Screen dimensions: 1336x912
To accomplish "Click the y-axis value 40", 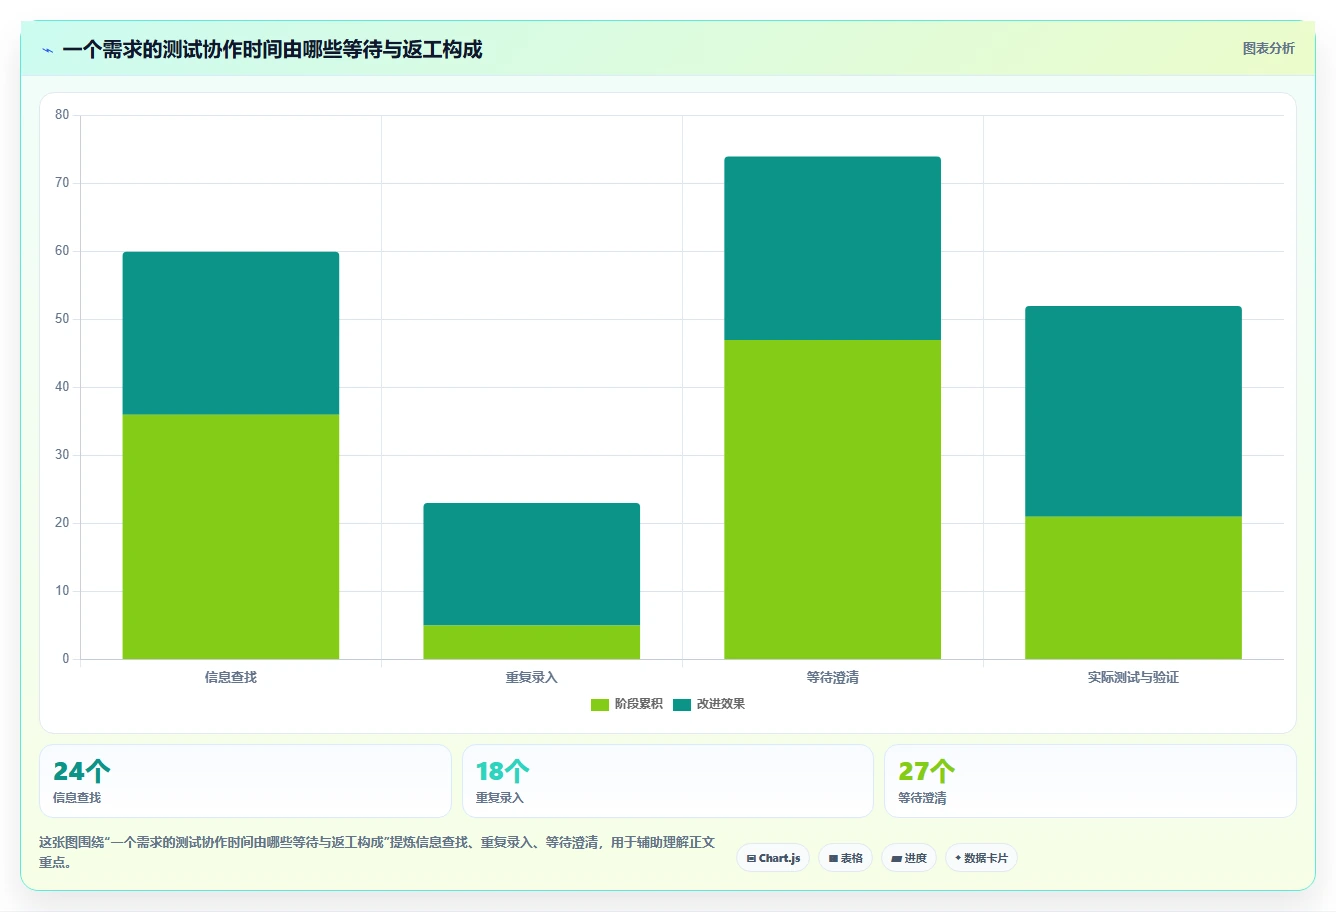I will pos(62,387).
